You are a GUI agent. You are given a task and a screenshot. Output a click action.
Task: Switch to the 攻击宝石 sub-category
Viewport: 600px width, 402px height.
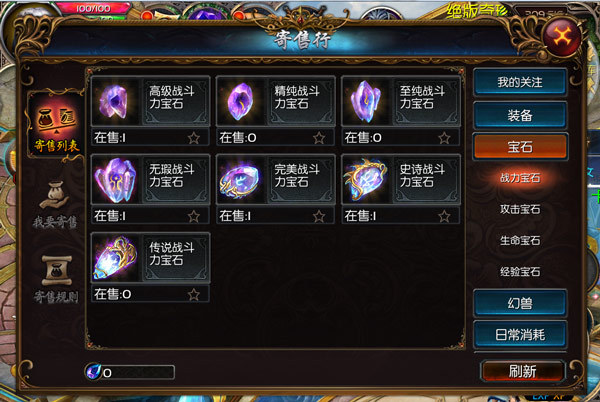520,209
